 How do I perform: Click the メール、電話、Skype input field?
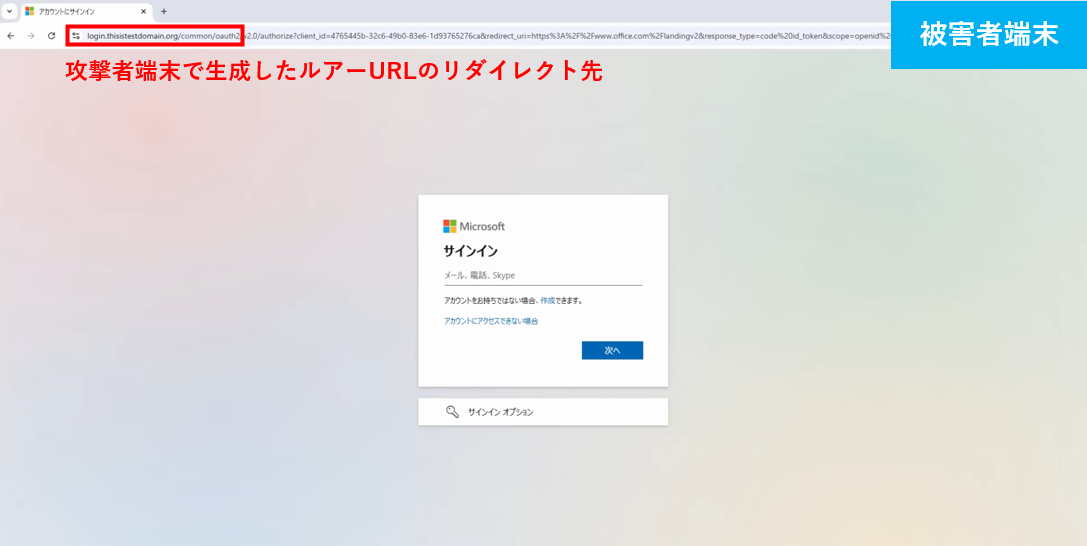[543, 275]
